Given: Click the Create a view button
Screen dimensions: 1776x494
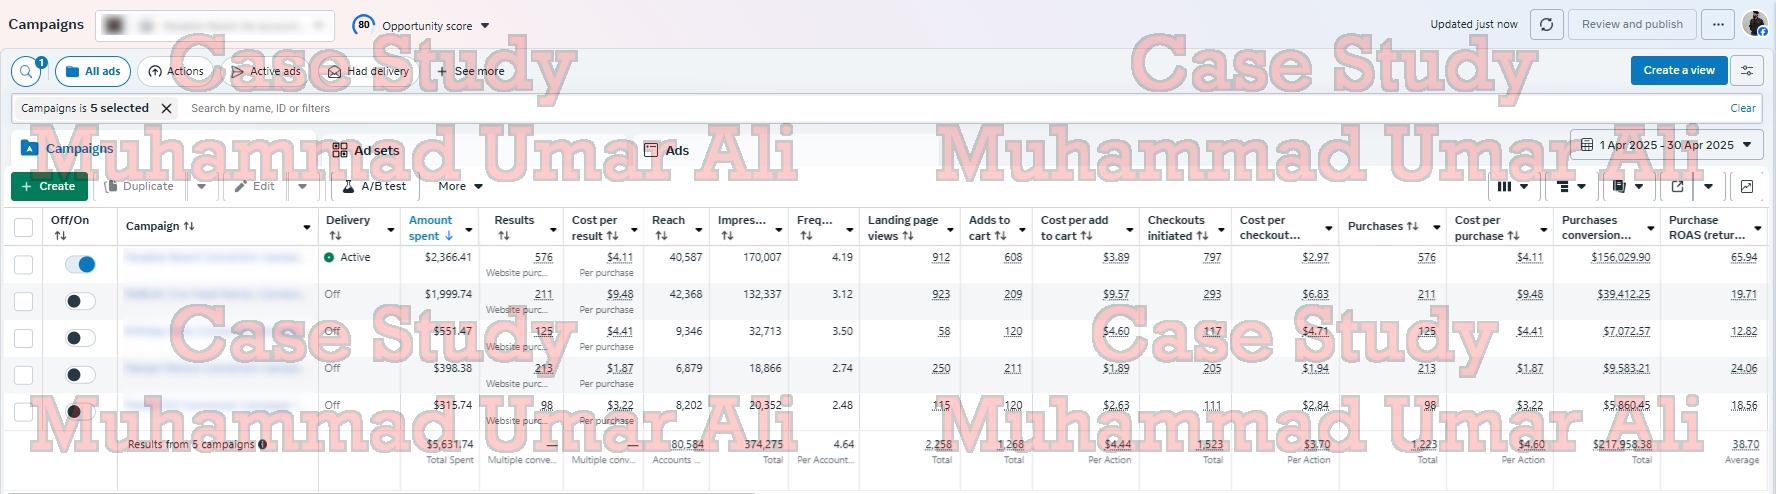Looking at the screenshot, I should tap(1678, 71).
